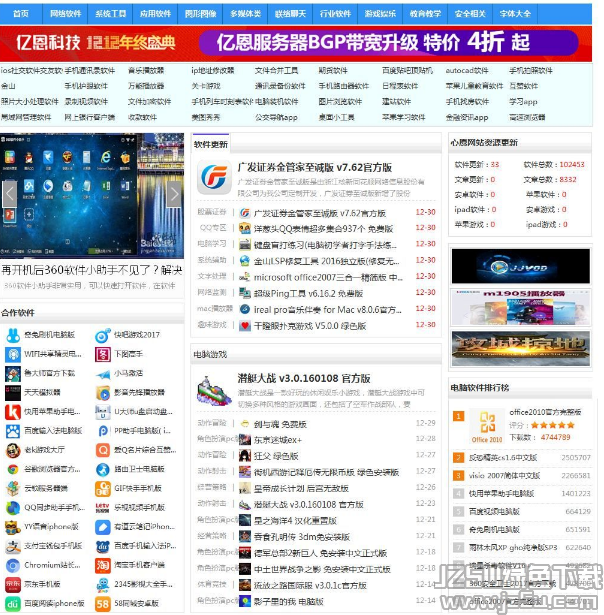Open the 东京迷城ex+ game link

[278, 440]
